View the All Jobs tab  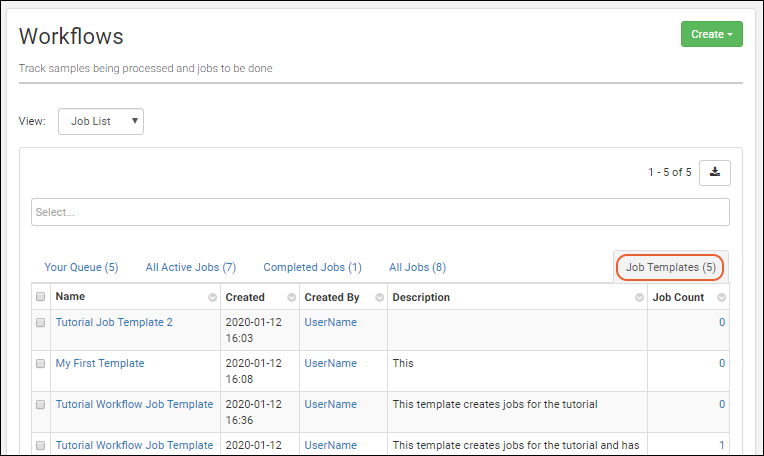click(x=417, y=267)
